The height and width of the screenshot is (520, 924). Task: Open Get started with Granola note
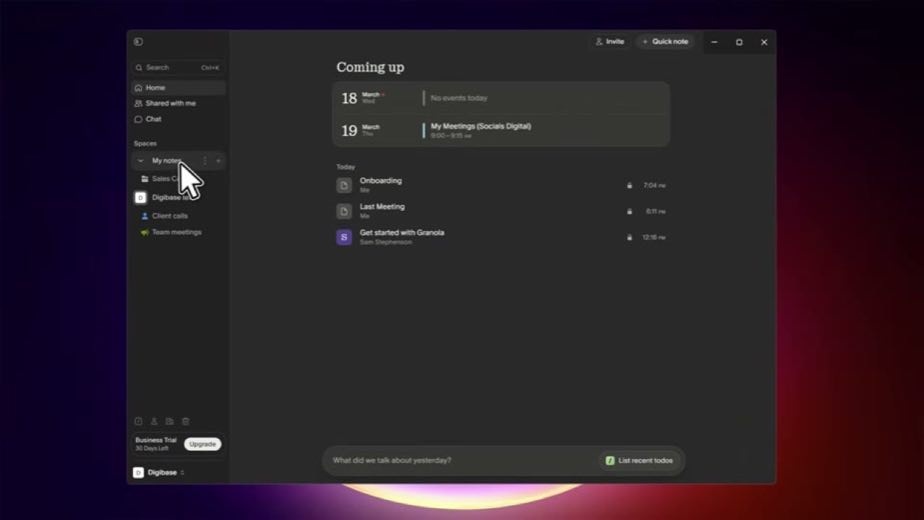coord(501,237)
